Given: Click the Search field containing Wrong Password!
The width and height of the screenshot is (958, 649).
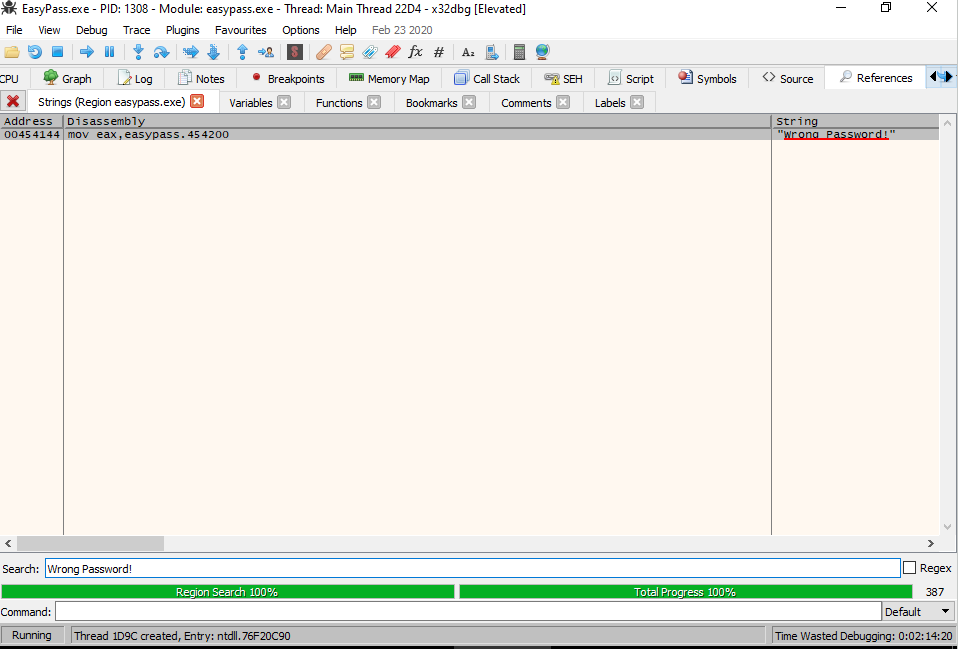Looking at the screenshot, I should pos(472,568).
